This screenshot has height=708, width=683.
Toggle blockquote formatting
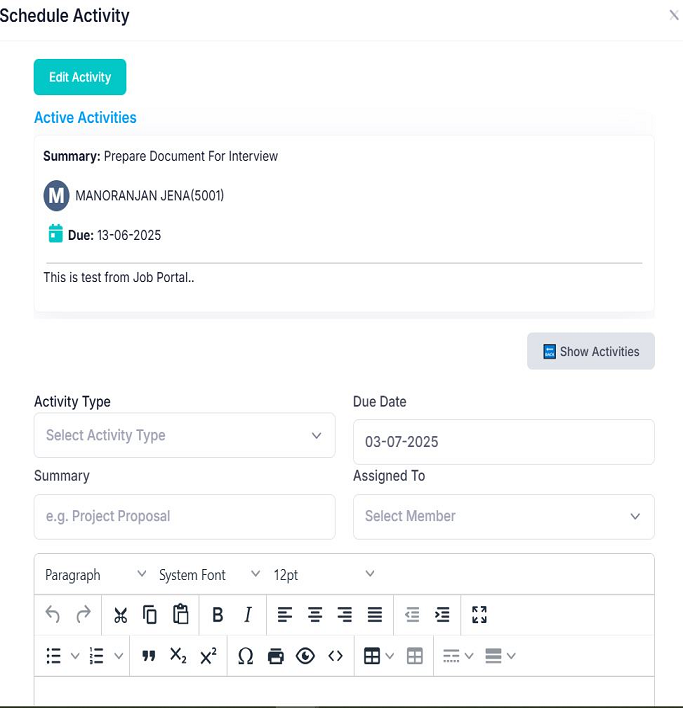point(149,656)
